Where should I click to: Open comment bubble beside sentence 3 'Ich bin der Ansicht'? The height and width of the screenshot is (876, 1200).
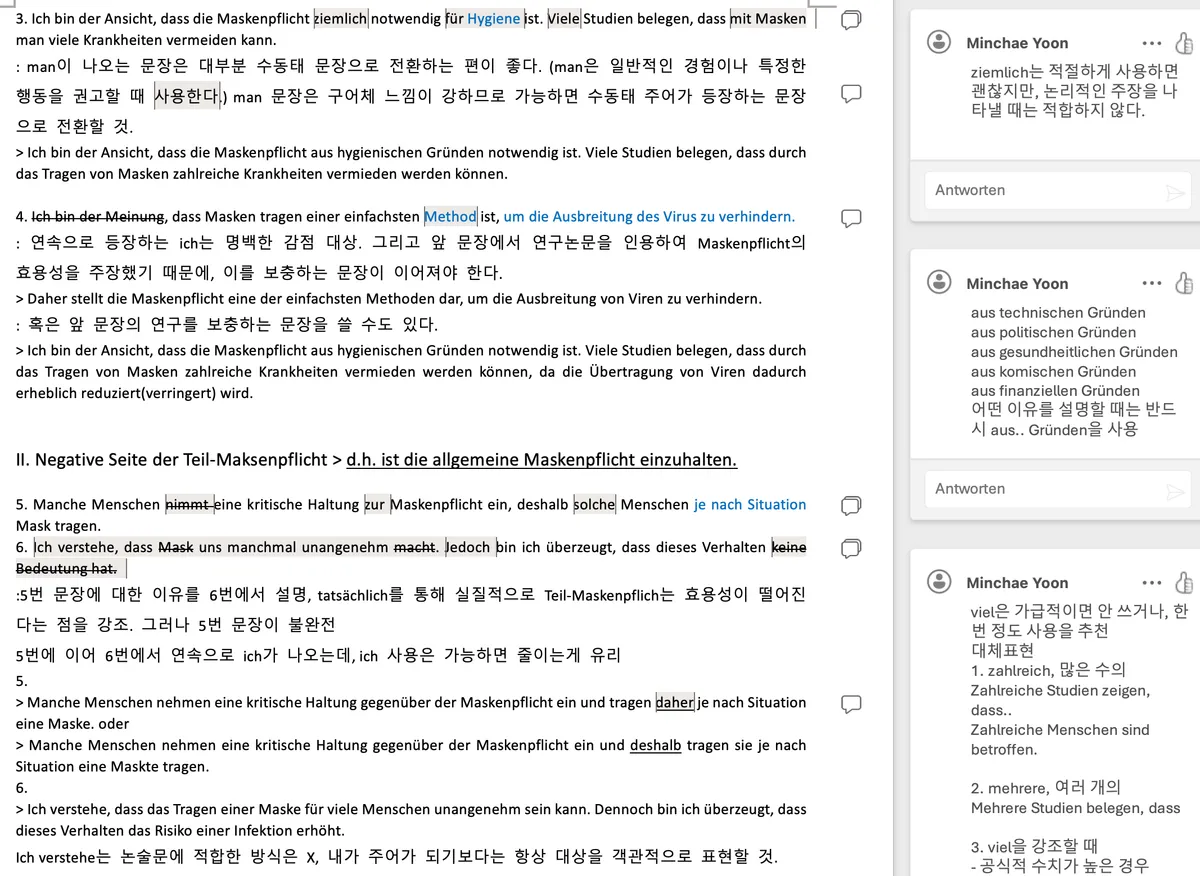point(851,19)
